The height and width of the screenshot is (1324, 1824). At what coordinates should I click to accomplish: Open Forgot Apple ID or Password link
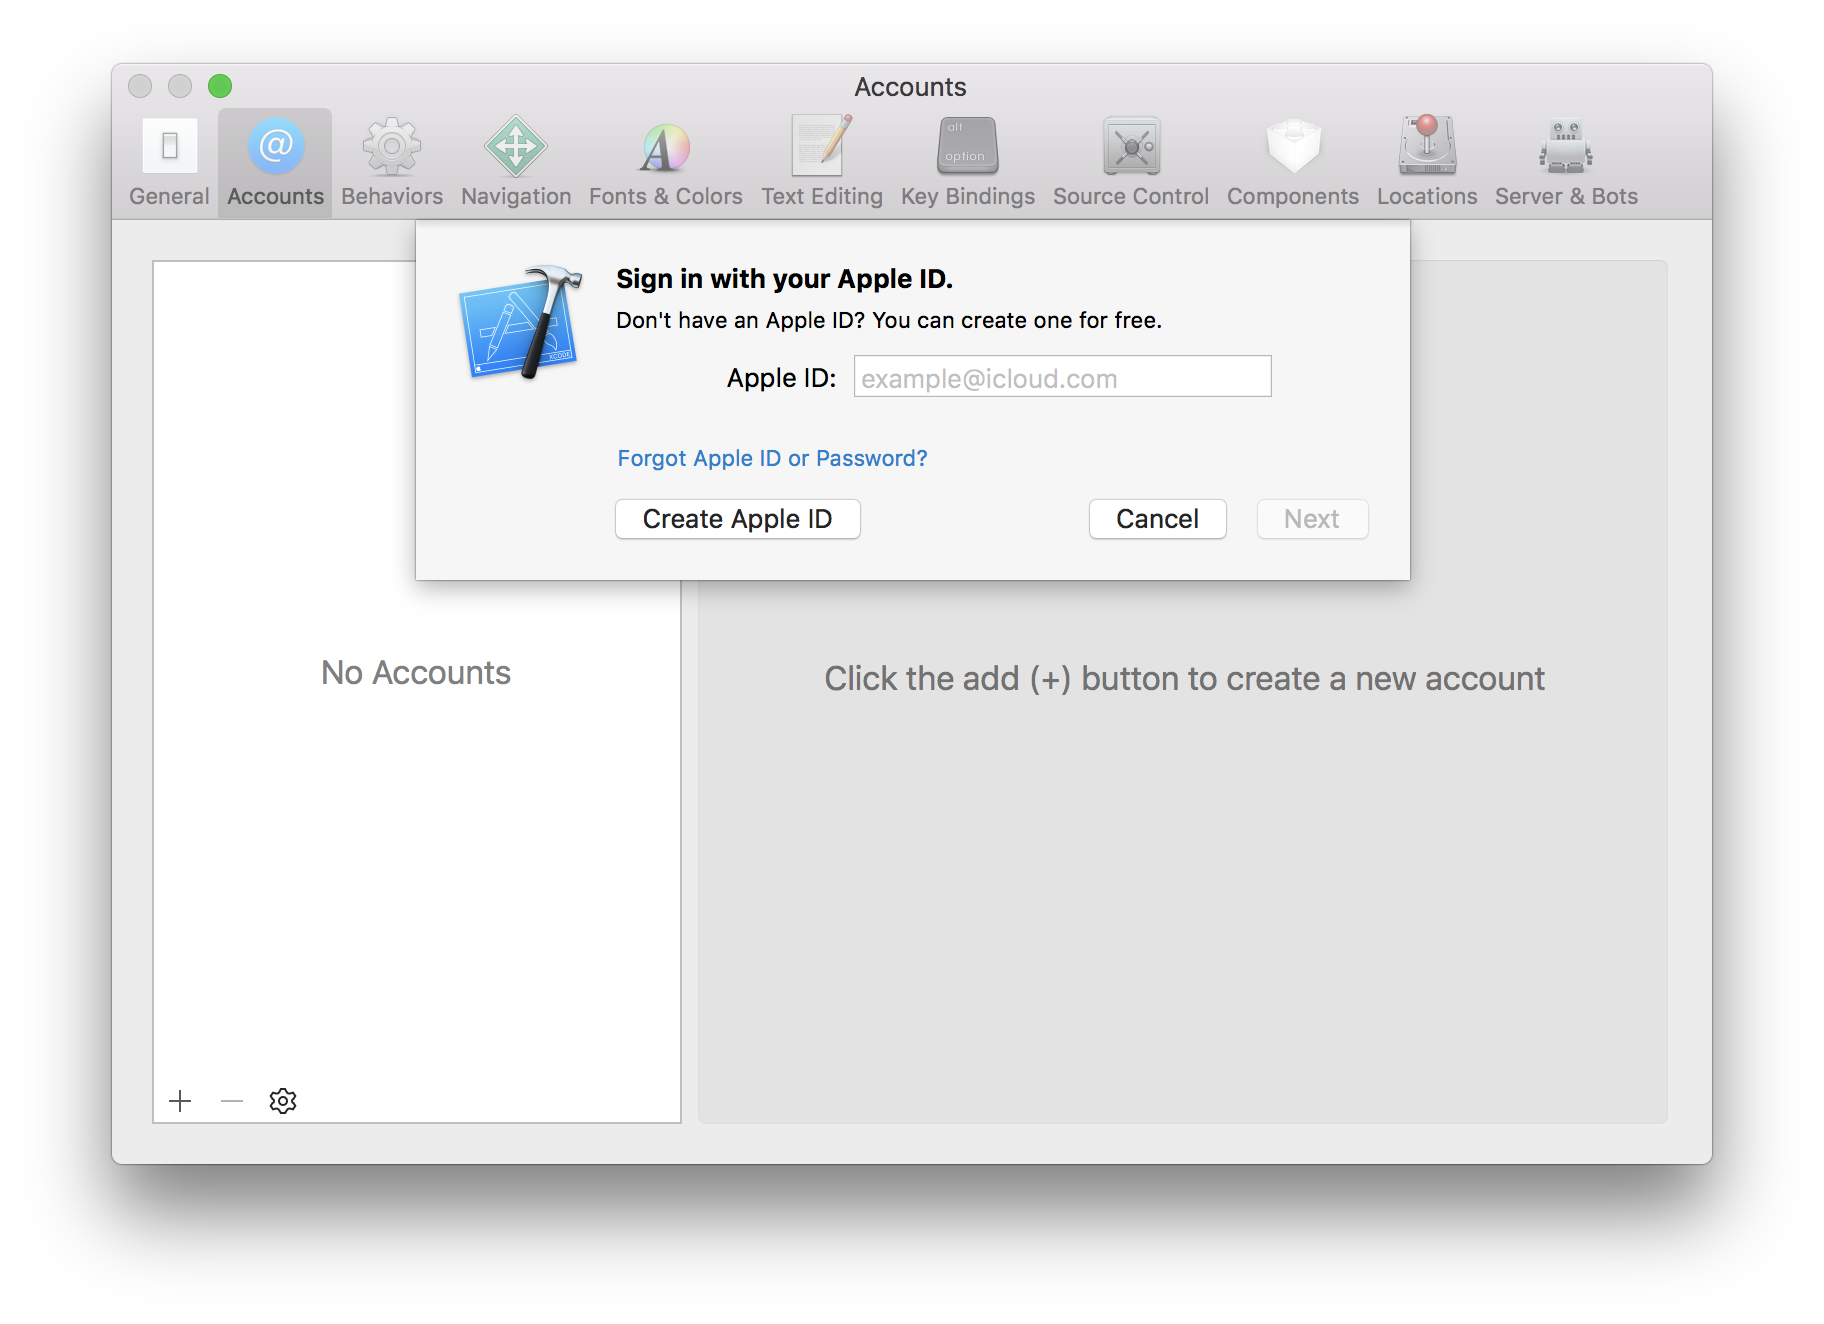coord(772,458)
